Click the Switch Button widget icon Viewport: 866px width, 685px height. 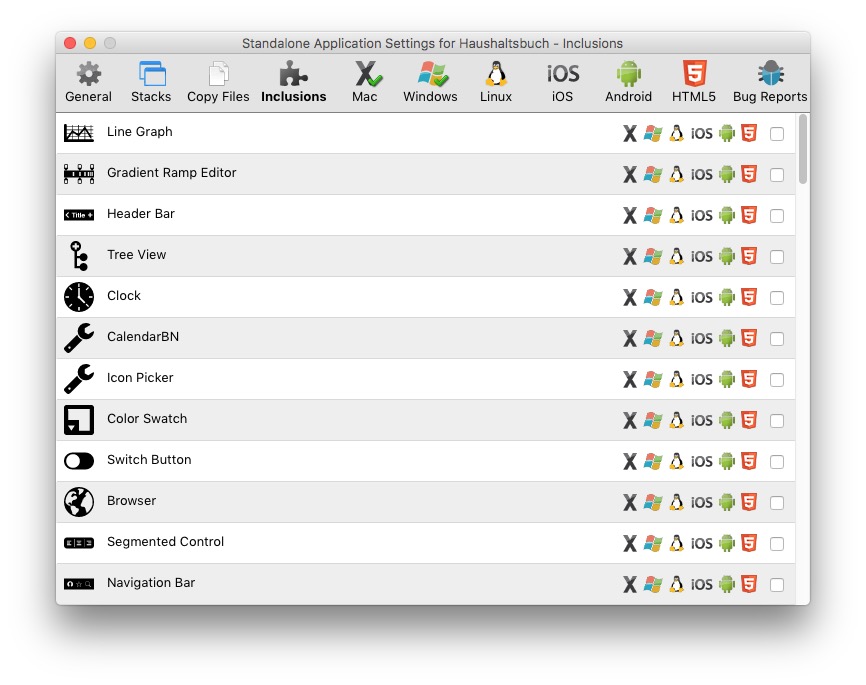78,461
